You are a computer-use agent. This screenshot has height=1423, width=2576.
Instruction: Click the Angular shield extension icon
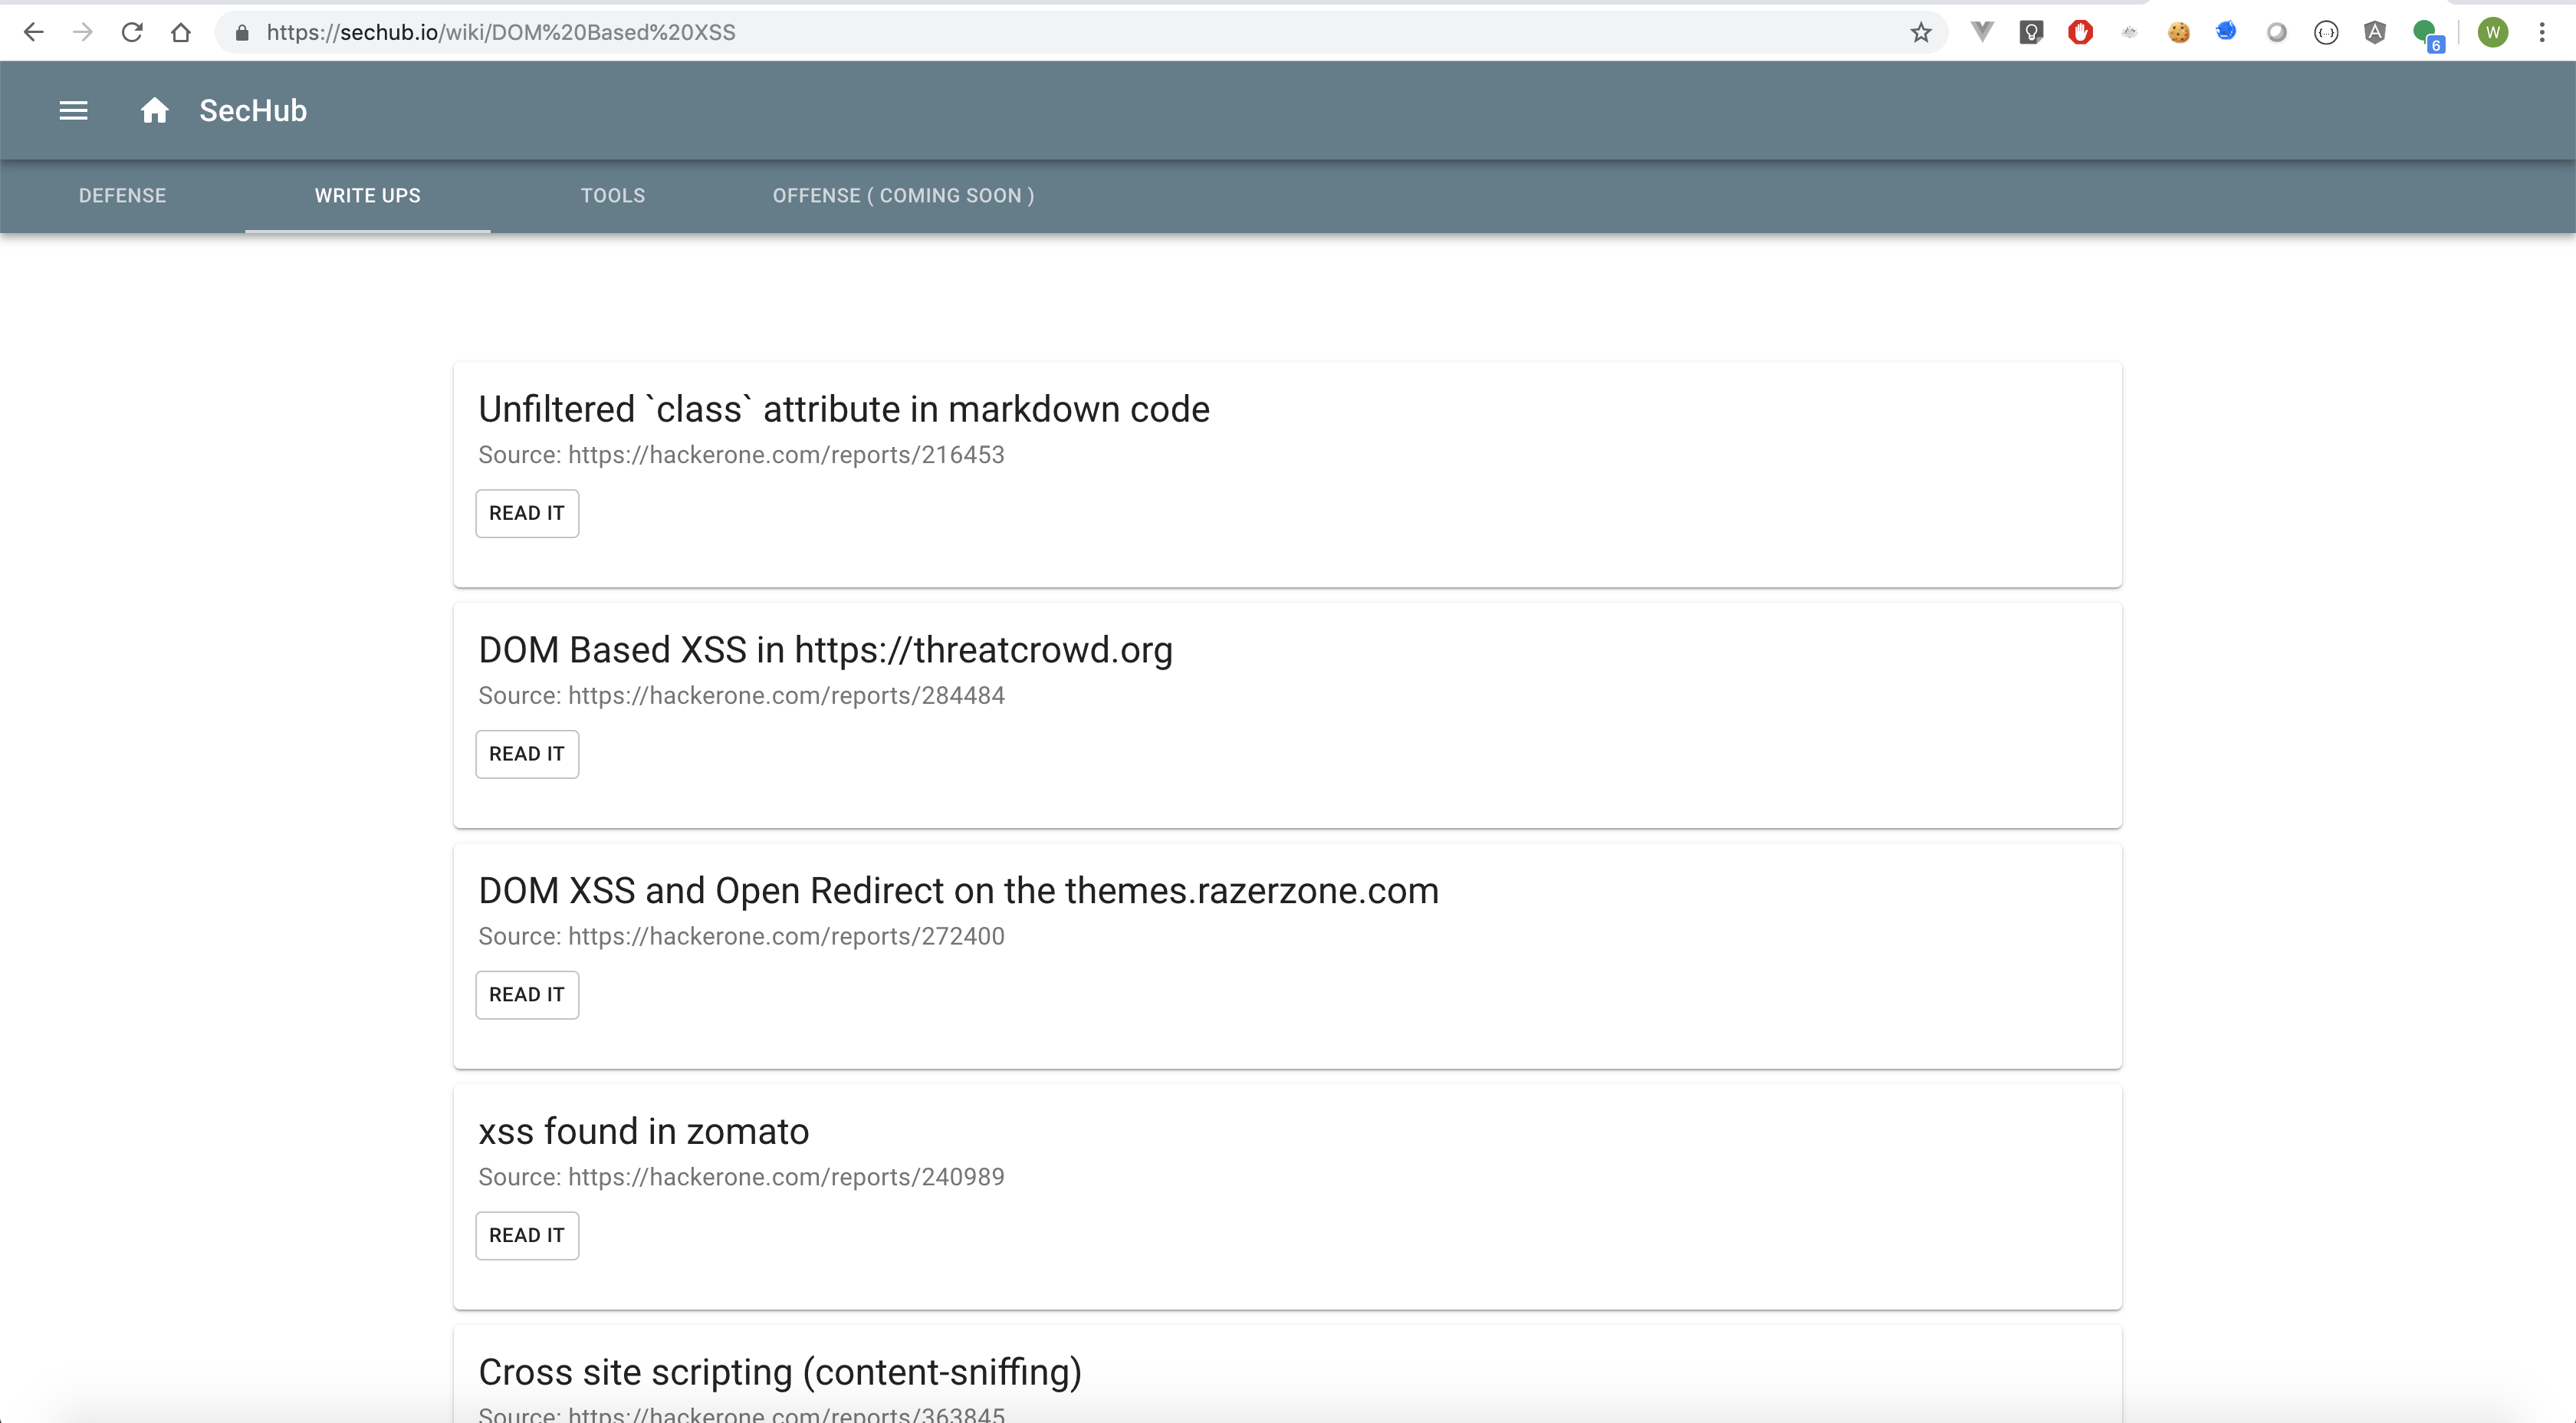pyautogui.click(x=2375, y=33)
